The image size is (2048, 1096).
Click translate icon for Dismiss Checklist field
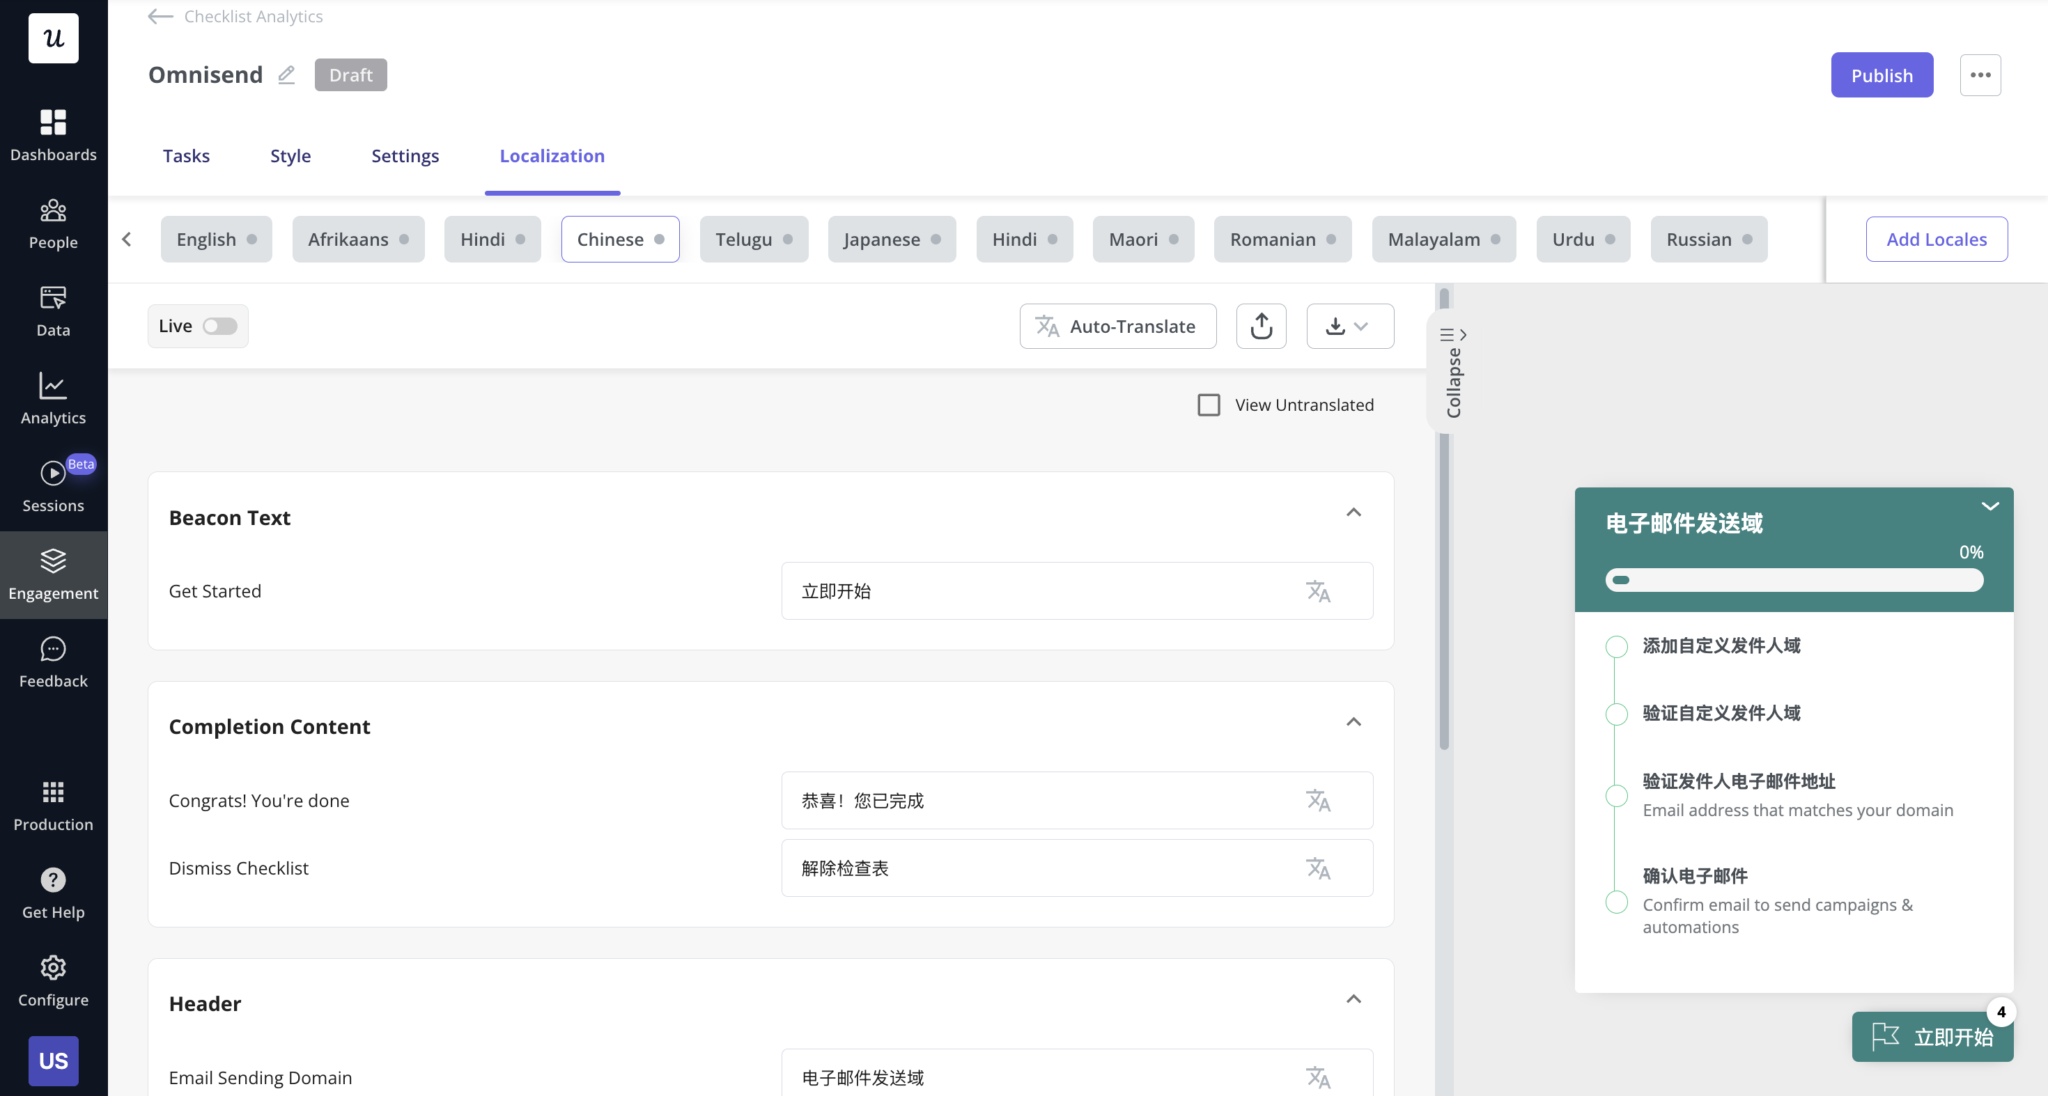(1318, 868)
